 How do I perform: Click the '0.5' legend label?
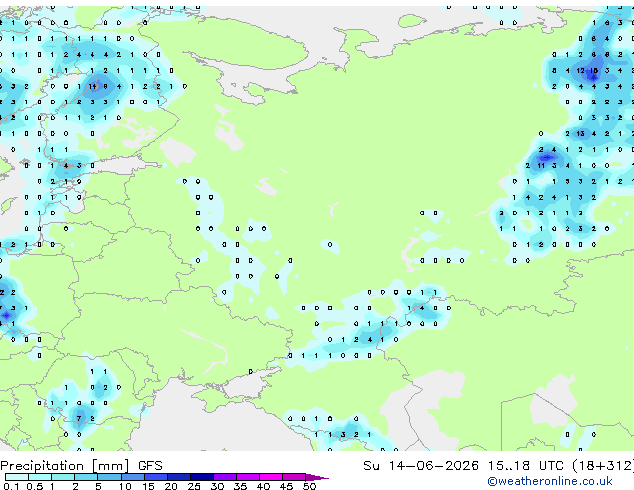pyautogui.click(x=34, y=486)
